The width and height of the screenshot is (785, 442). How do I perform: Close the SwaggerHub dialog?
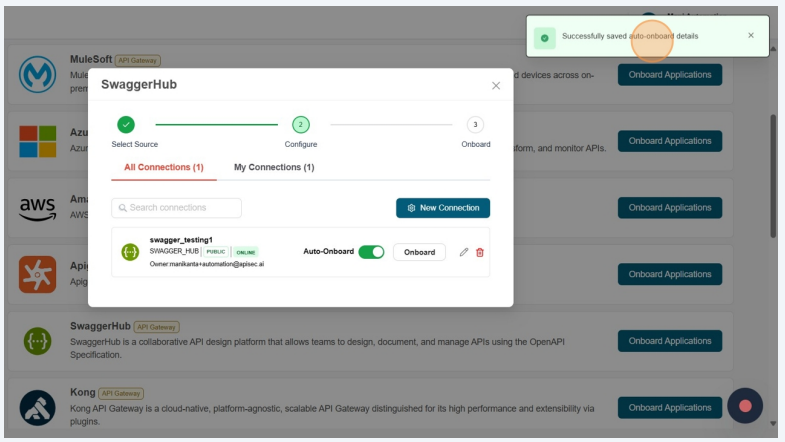pos(496,86)
